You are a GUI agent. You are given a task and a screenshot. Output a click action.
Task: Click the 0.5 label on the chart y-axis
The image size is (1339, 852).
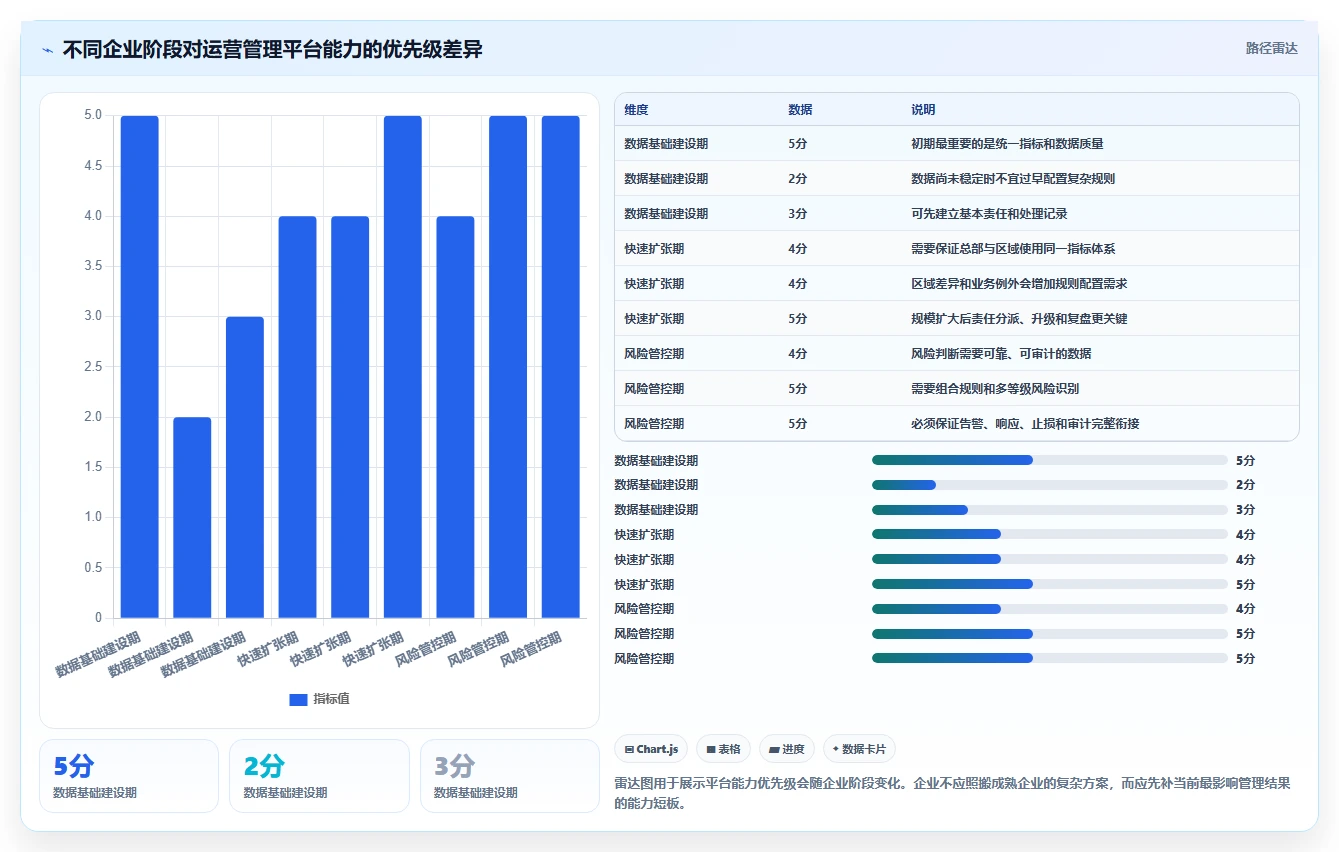pos(93,568)
